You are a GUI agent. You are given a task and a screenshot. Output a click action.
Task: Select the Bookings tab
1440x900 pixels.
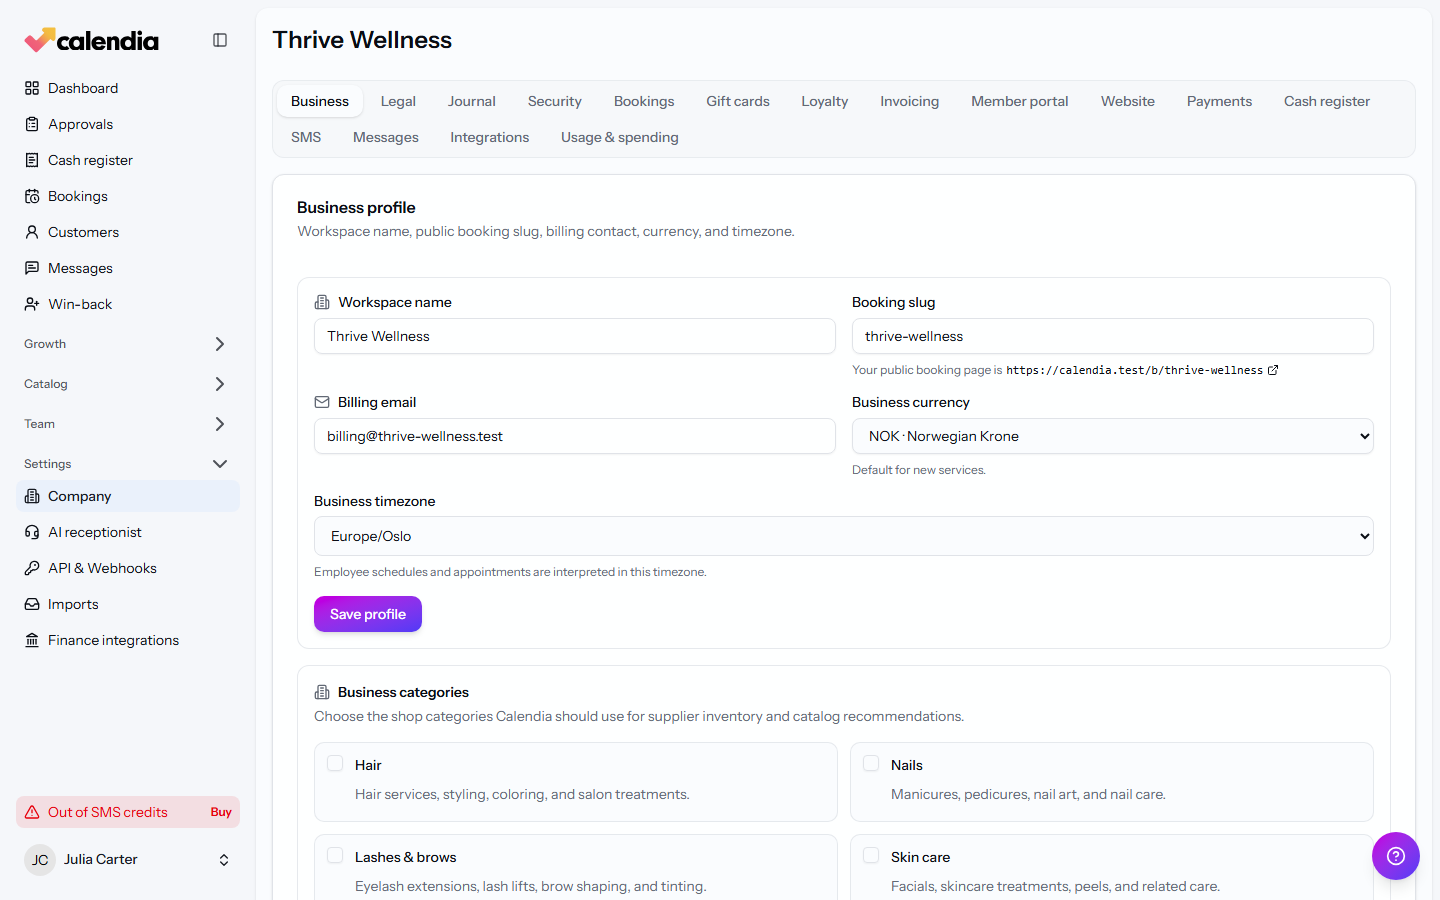[644, 101]
